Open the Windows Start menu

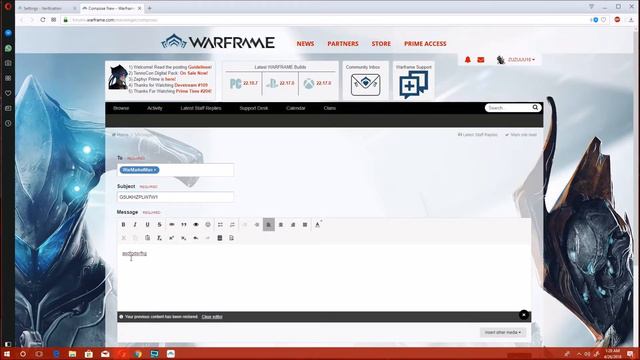point(7,354)
